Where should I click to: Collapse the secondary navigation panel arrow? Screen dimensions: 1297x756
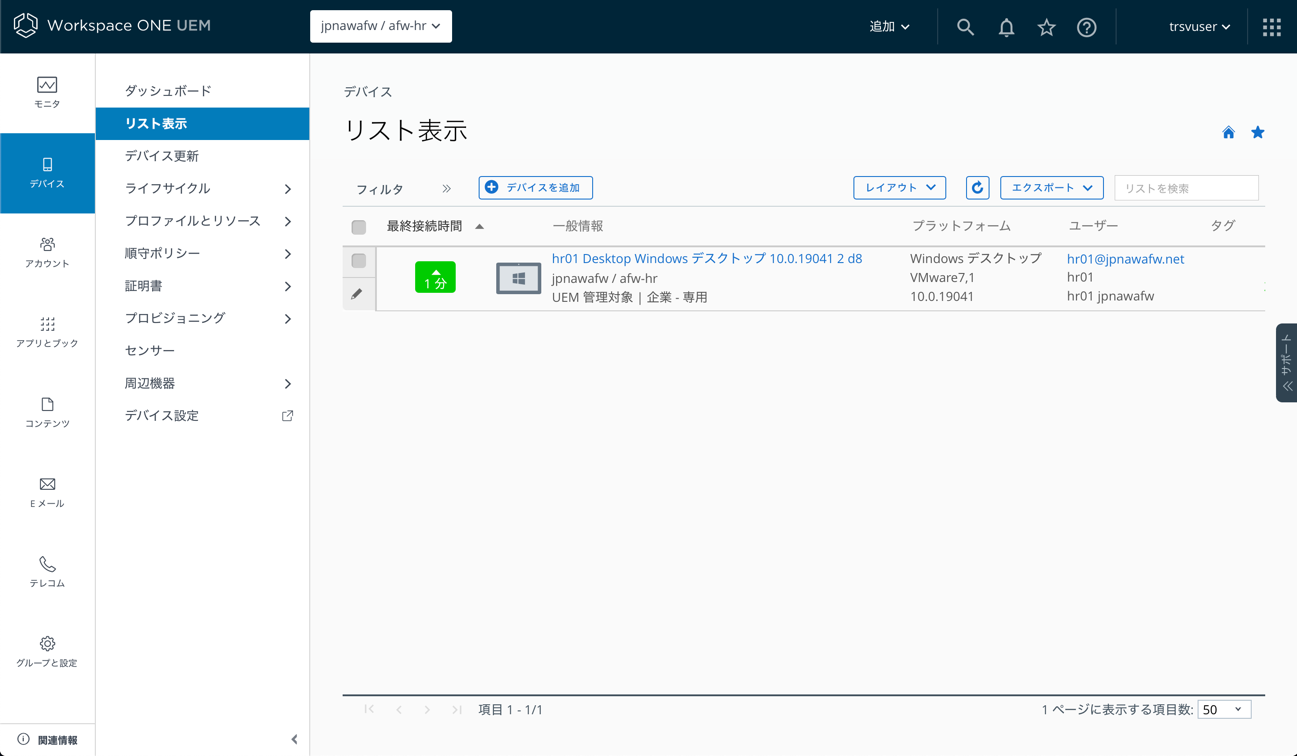294,740
